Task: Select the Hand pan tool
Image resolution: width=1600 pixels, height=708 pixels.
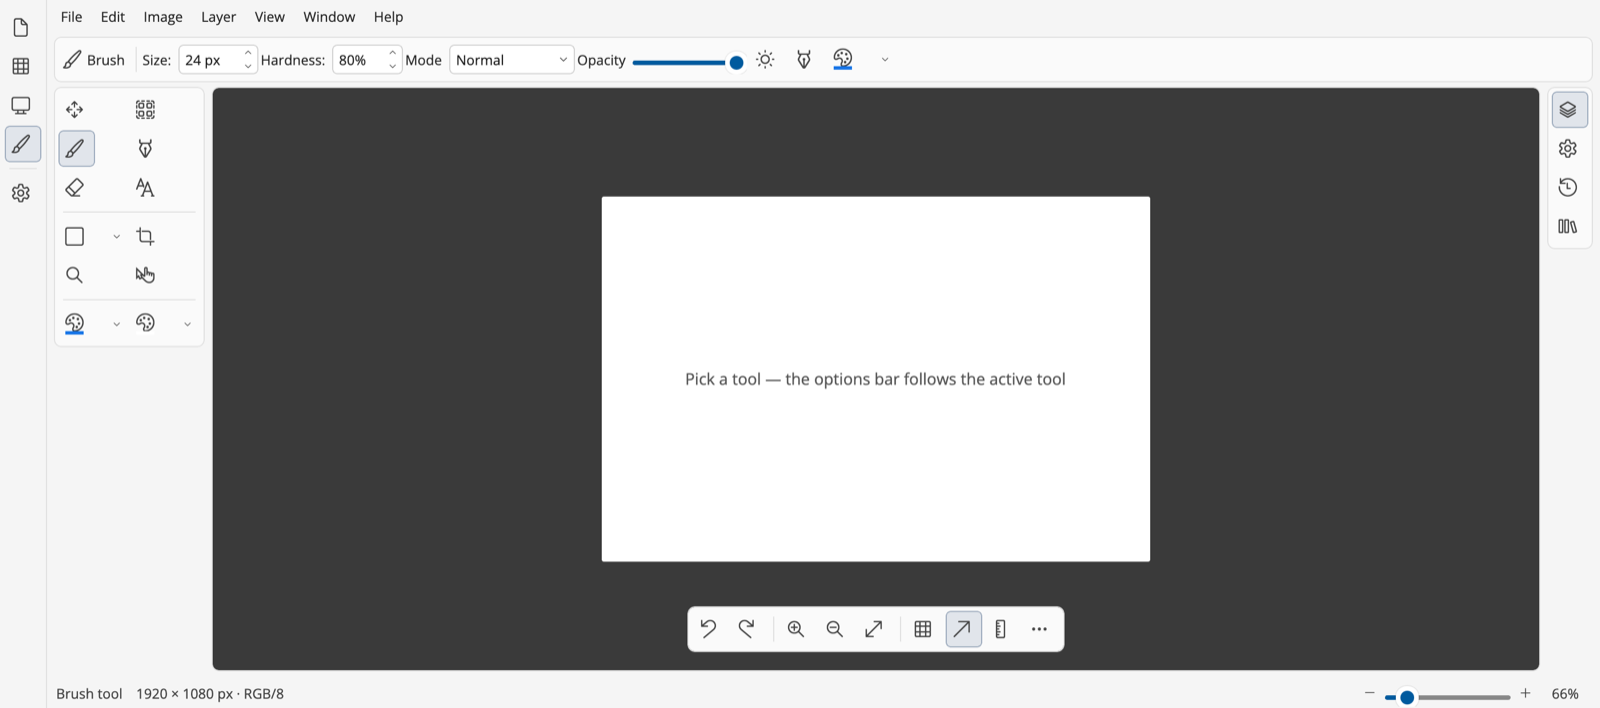Action: point(145,275)
